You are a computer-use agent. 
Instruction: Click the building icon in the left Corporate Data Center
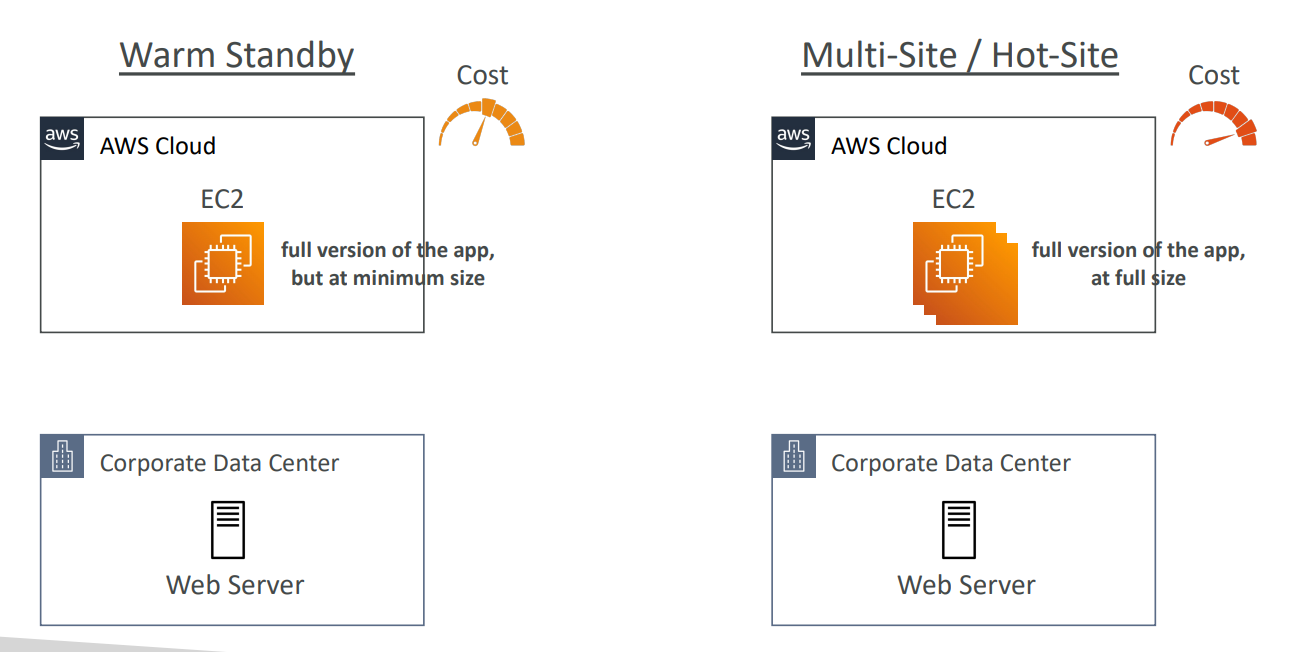[62, 457]
